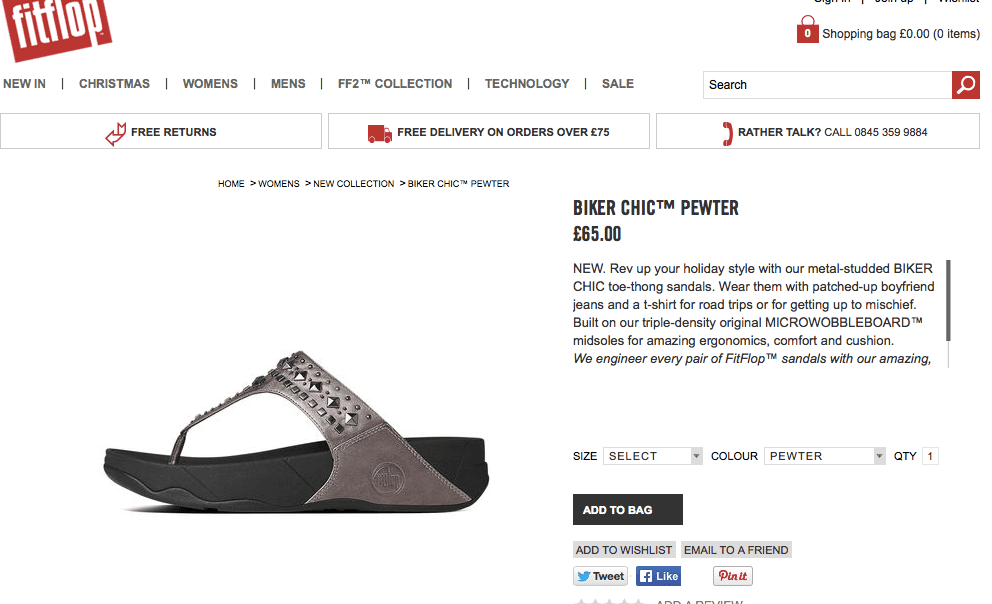992x604 pixels.
Task: Click the Facebook Like button
Action: pyautogui.click(x=658, y=576)
